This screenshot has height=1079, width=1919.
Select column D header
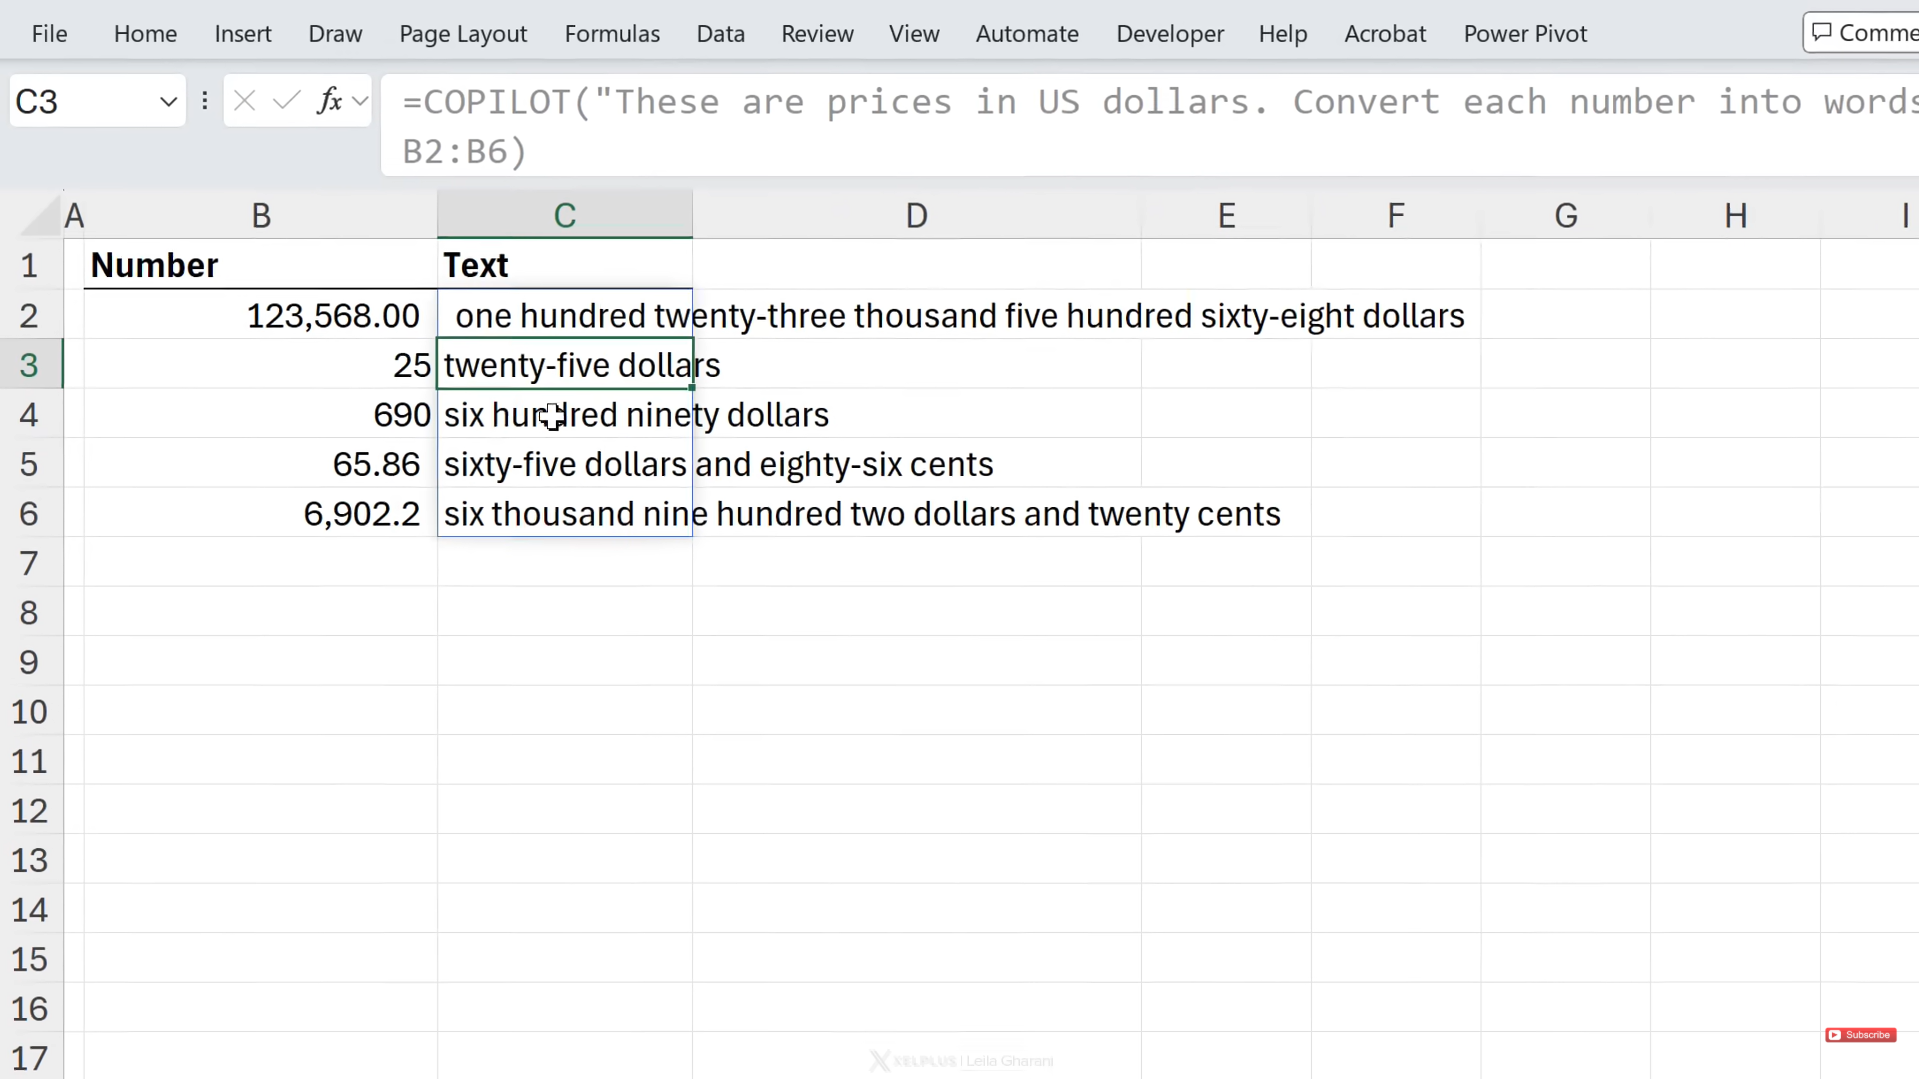[916, 215]
